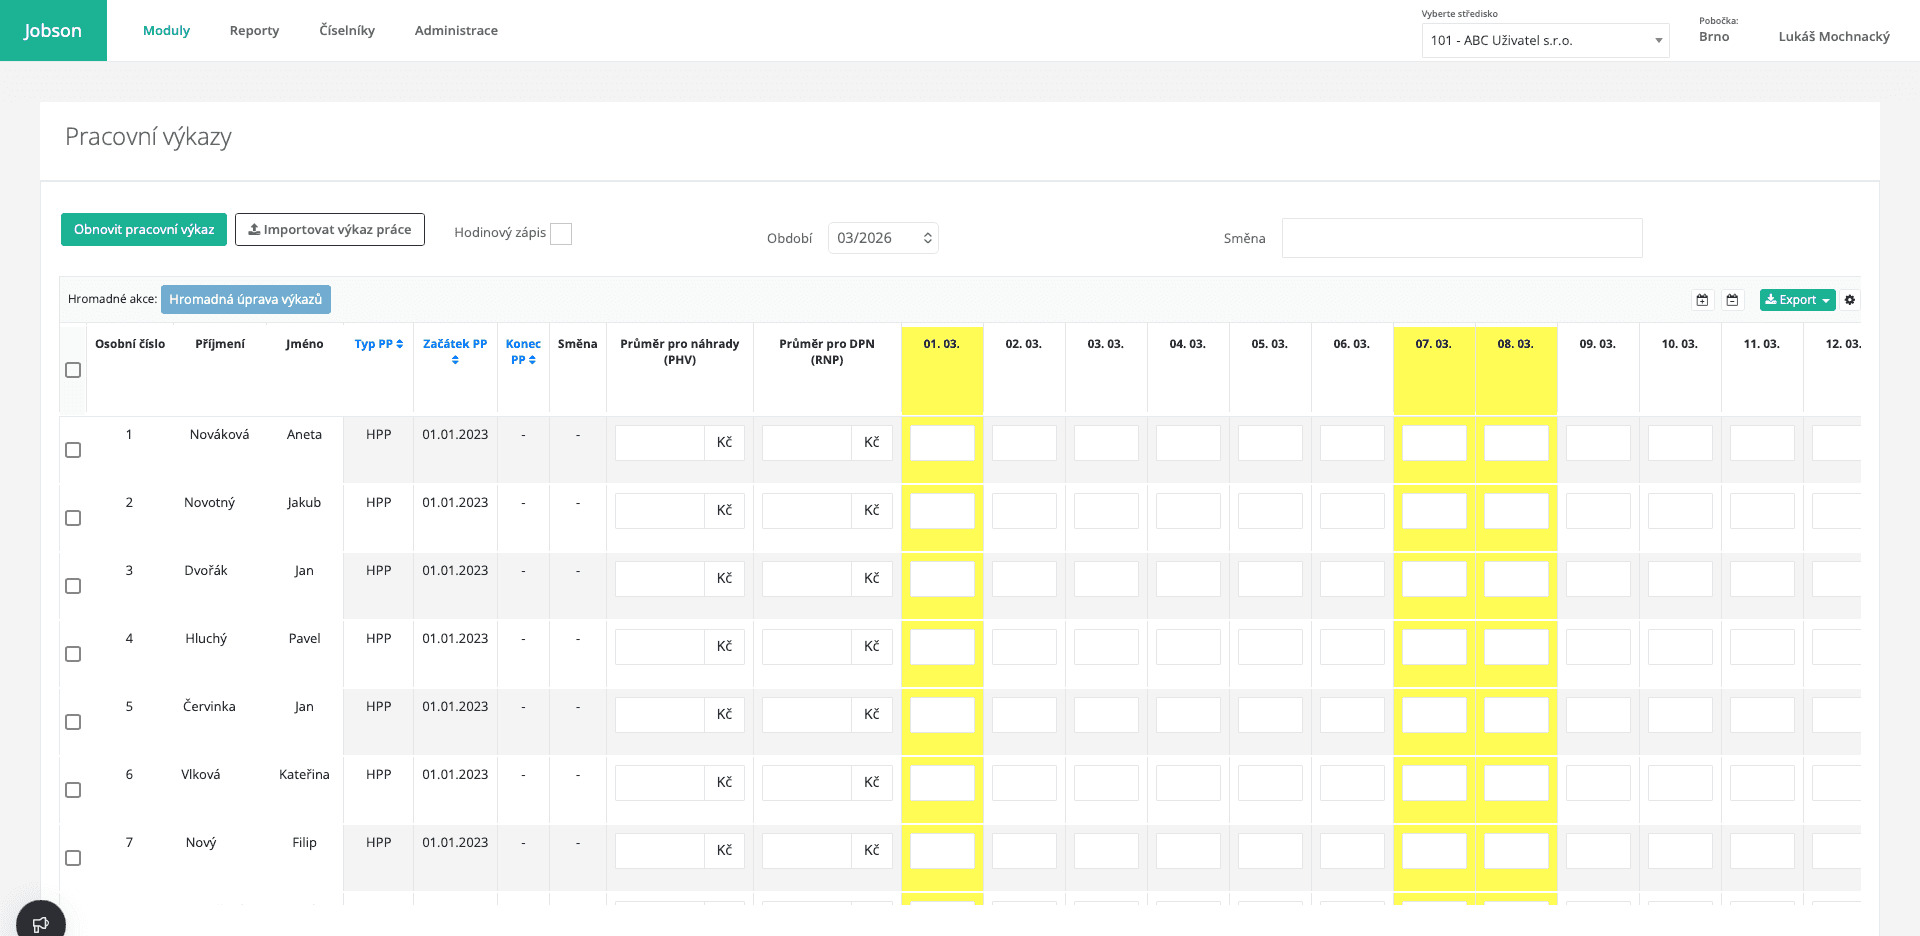Click the calendar minus icon
The width and height of the screenshot is (1920, 936).
[x=1732, y=300]
